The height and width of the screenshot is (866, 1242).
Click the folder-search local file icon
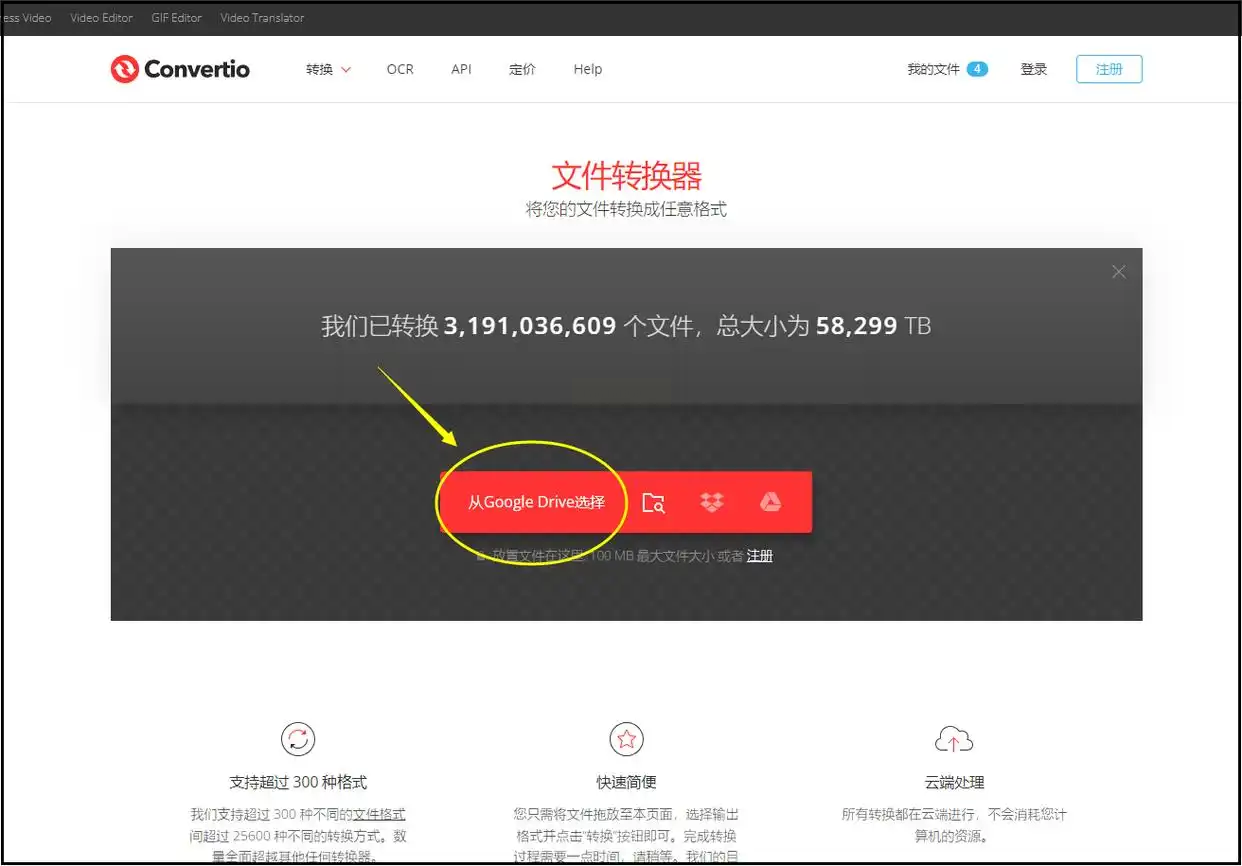coord(653,503)
